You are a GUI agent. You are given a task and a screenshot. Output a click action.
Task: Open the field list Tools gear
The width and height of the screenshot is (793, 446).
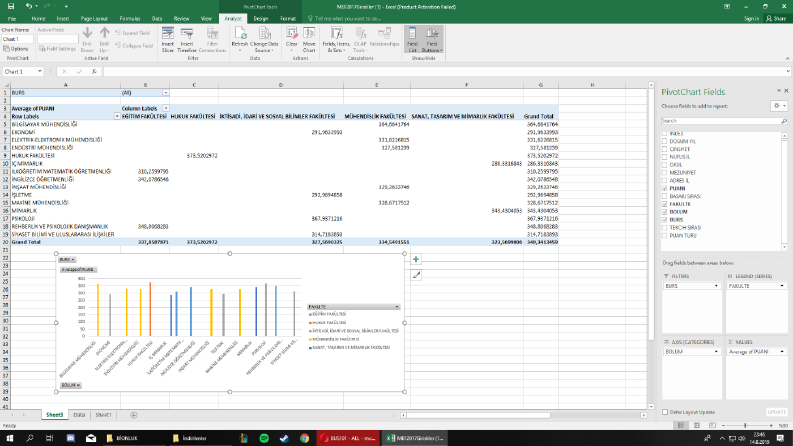pos(778,106)
